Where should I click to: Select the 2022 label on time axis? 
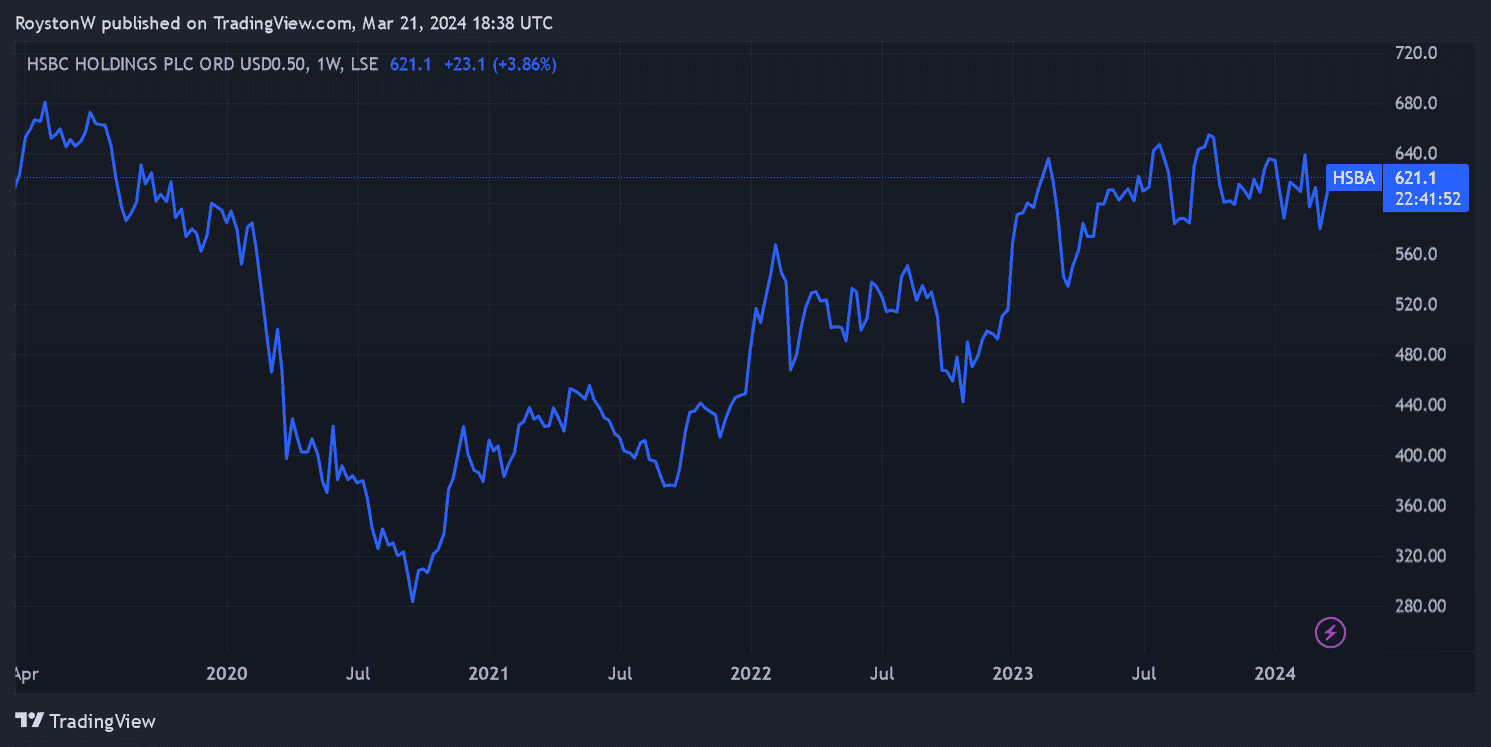(750, 674)
